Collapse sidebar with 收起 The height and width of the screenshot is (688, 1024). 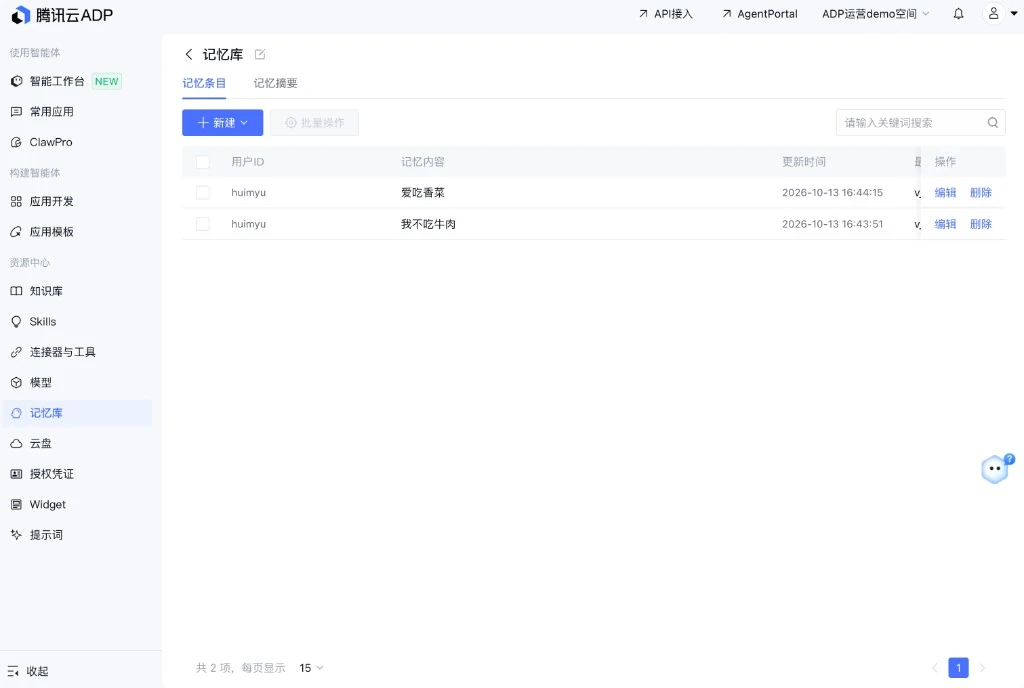(27, 671)
